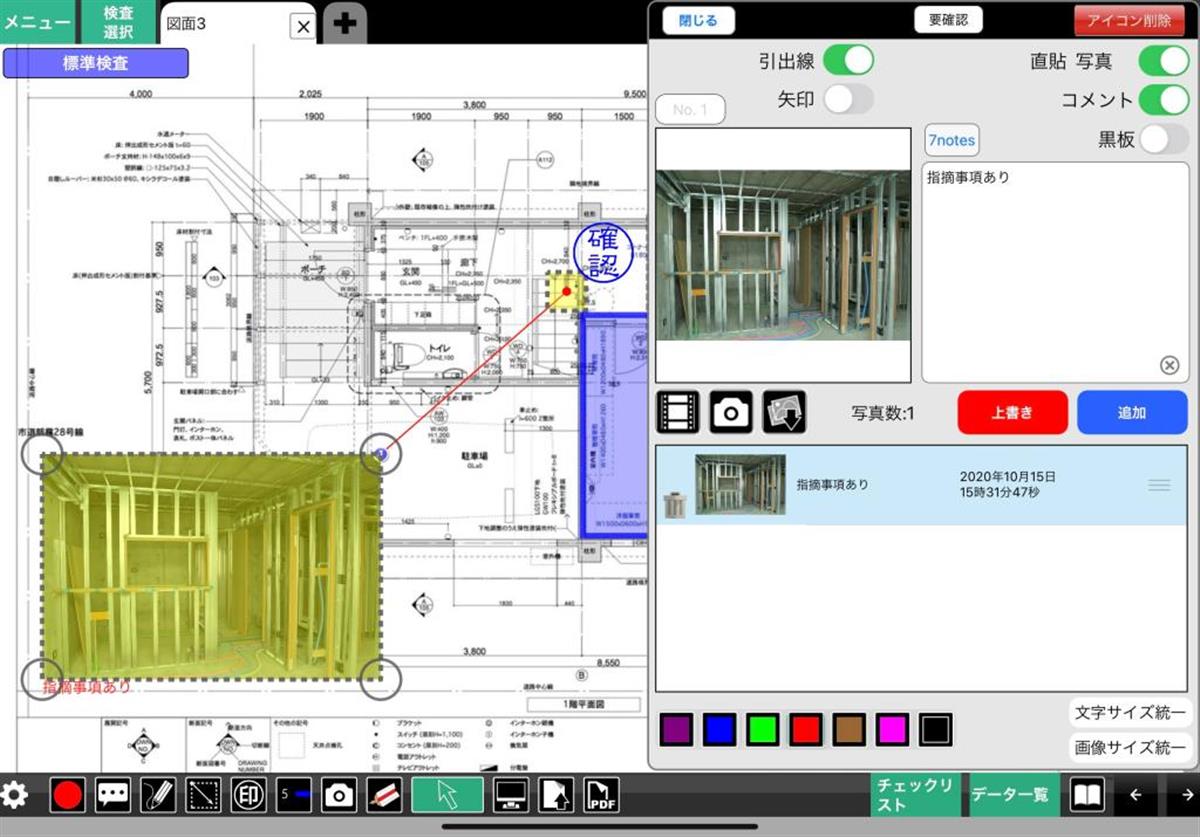Screen dimensions: 1200x837
Task: Open the 要確認 status selector
Action: [x=947, y=20]
